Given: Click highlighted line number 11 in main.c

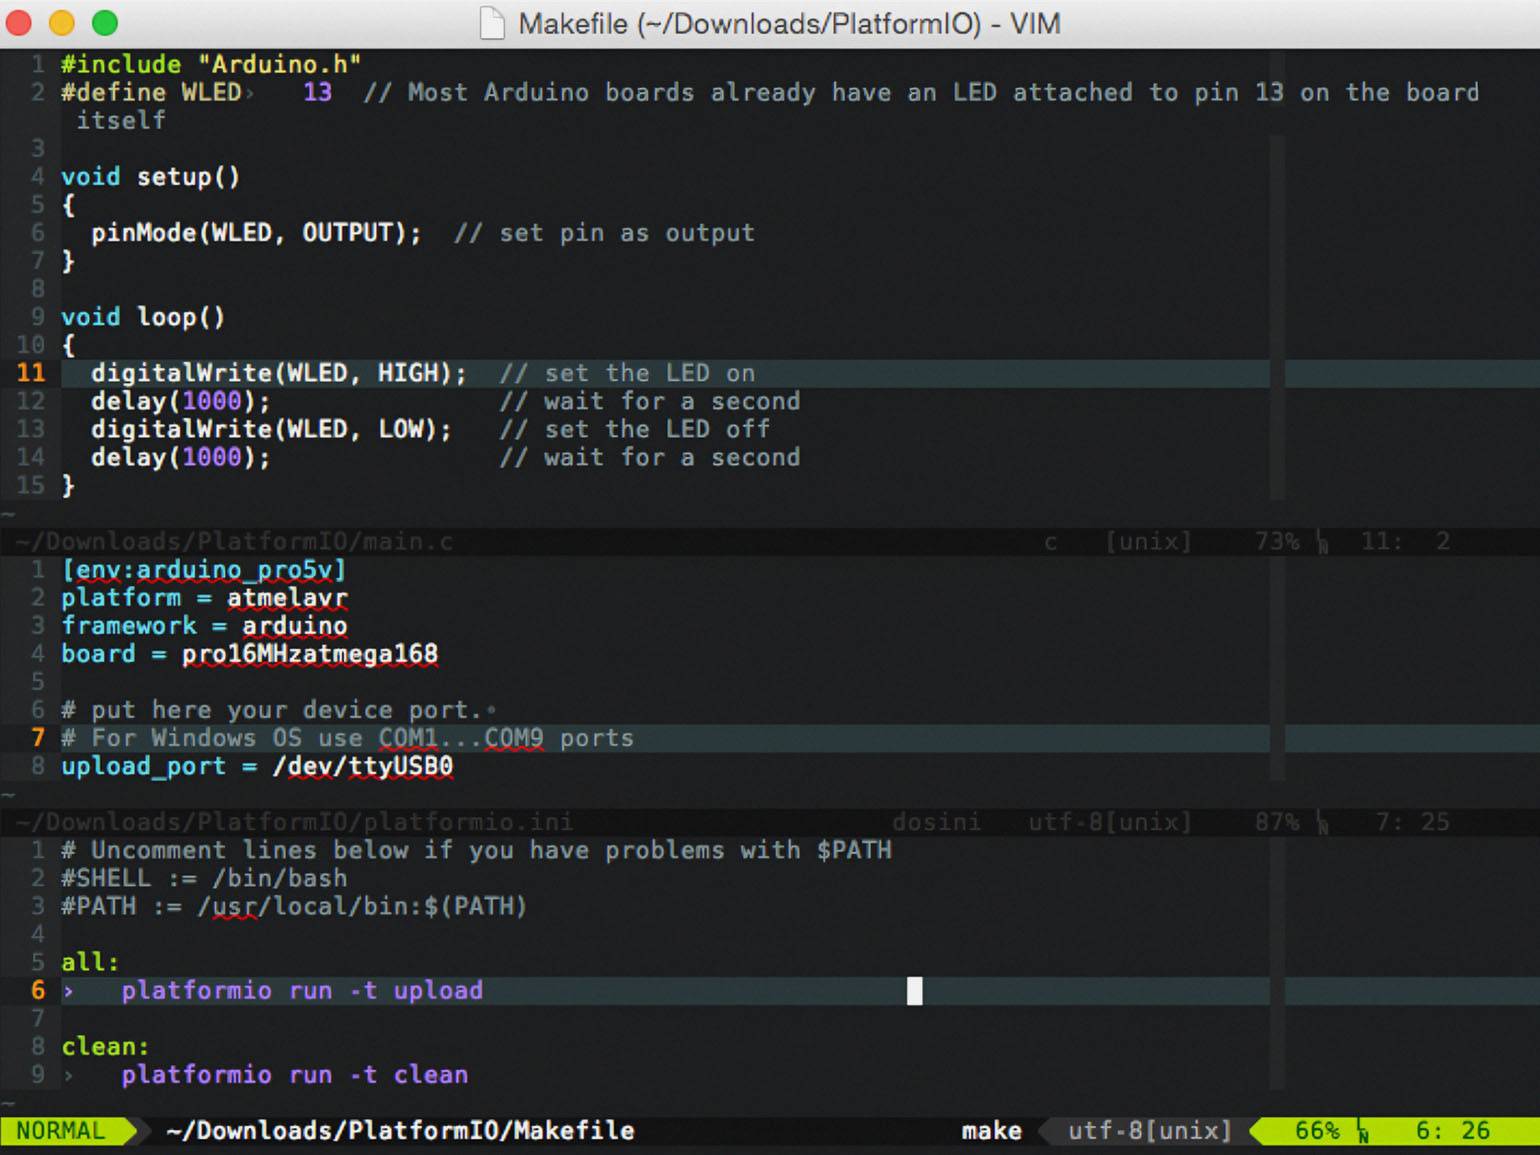Looking at the screenshot, I should (x=31, y=373).
